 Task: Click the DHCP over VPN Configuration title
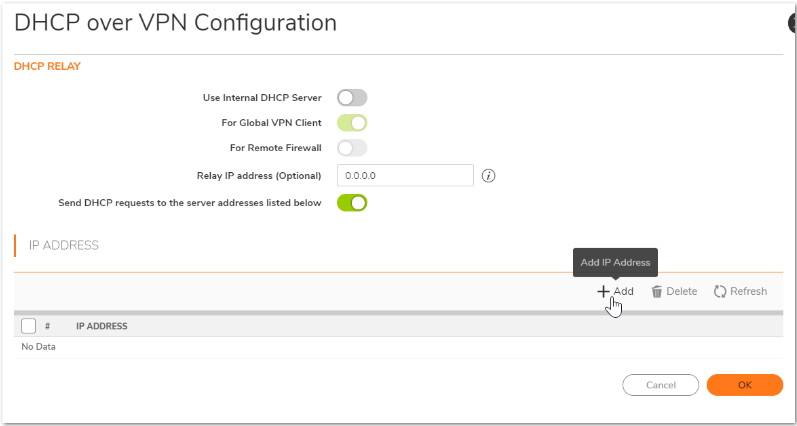[175, 22]
